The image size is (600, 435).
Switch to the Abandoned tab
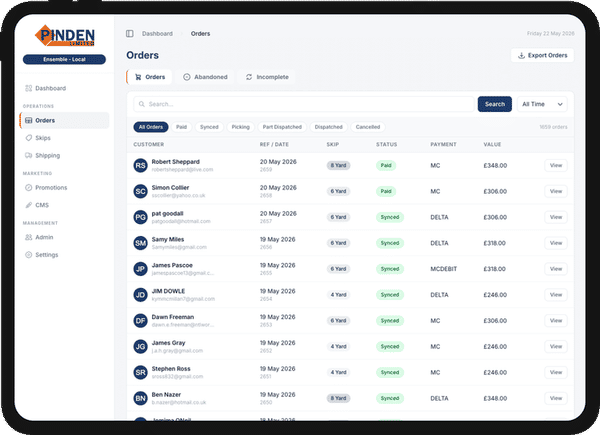click(205, 77)
